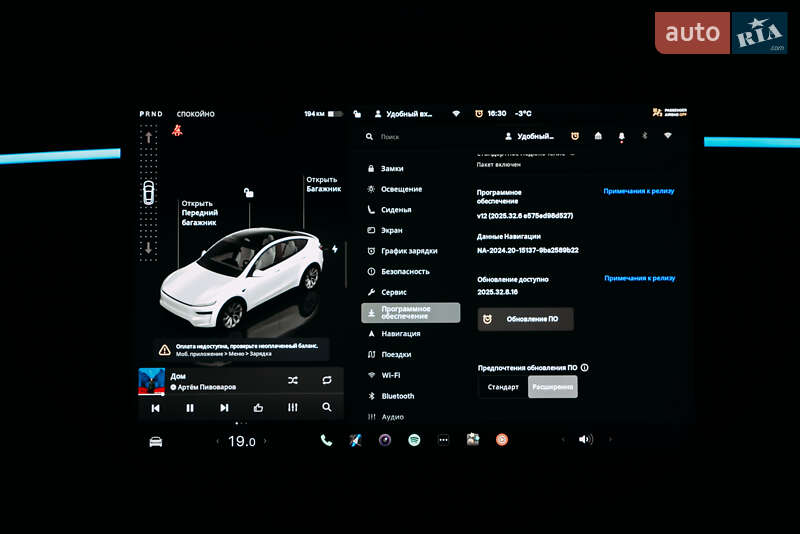The height and width of the screenshot is (534, 800).
Task: Click Wi-Fi icon in settings header
Action: pyautogui.click(x=667, y=136)
